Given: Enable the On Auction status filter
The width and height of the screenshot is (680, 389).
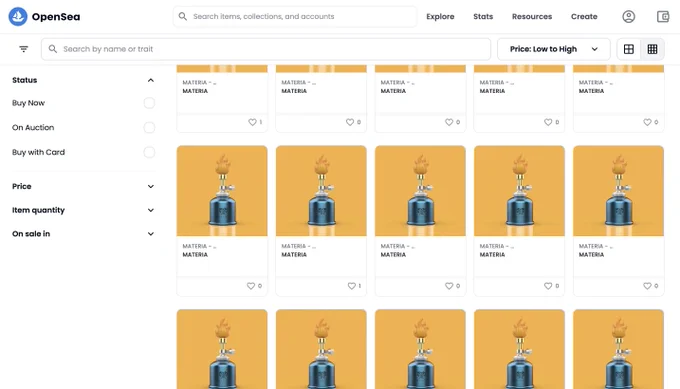Looking at the screenshot, I should pos(149,127).
